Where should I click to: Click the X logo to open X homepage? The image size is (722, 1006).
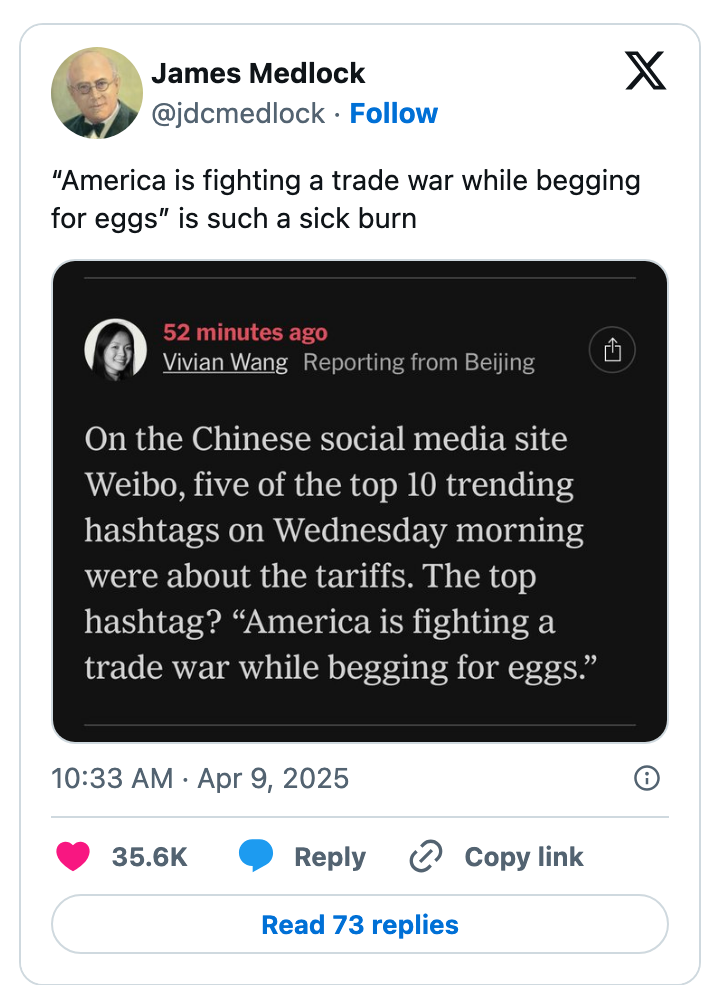click(x=646, y=71)
